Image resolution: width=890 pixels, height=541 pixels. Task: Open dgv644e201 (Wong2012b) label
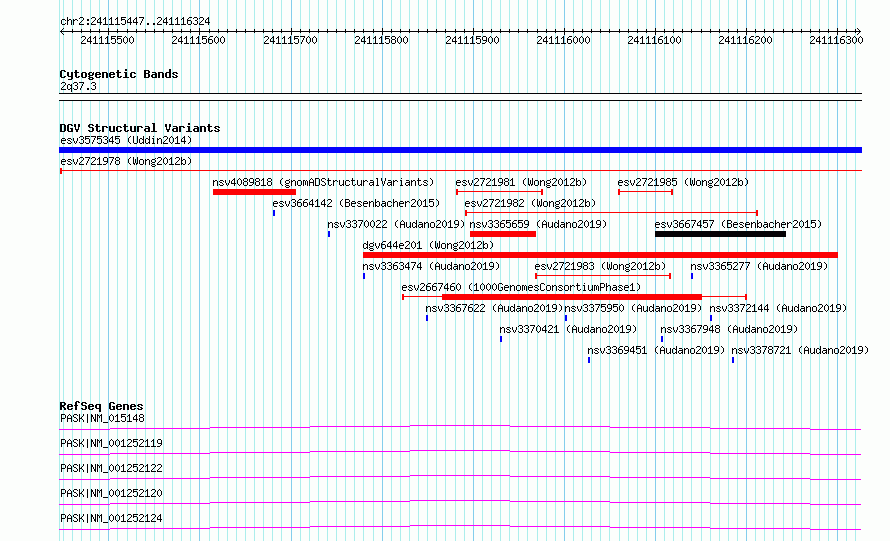(429, 245)
